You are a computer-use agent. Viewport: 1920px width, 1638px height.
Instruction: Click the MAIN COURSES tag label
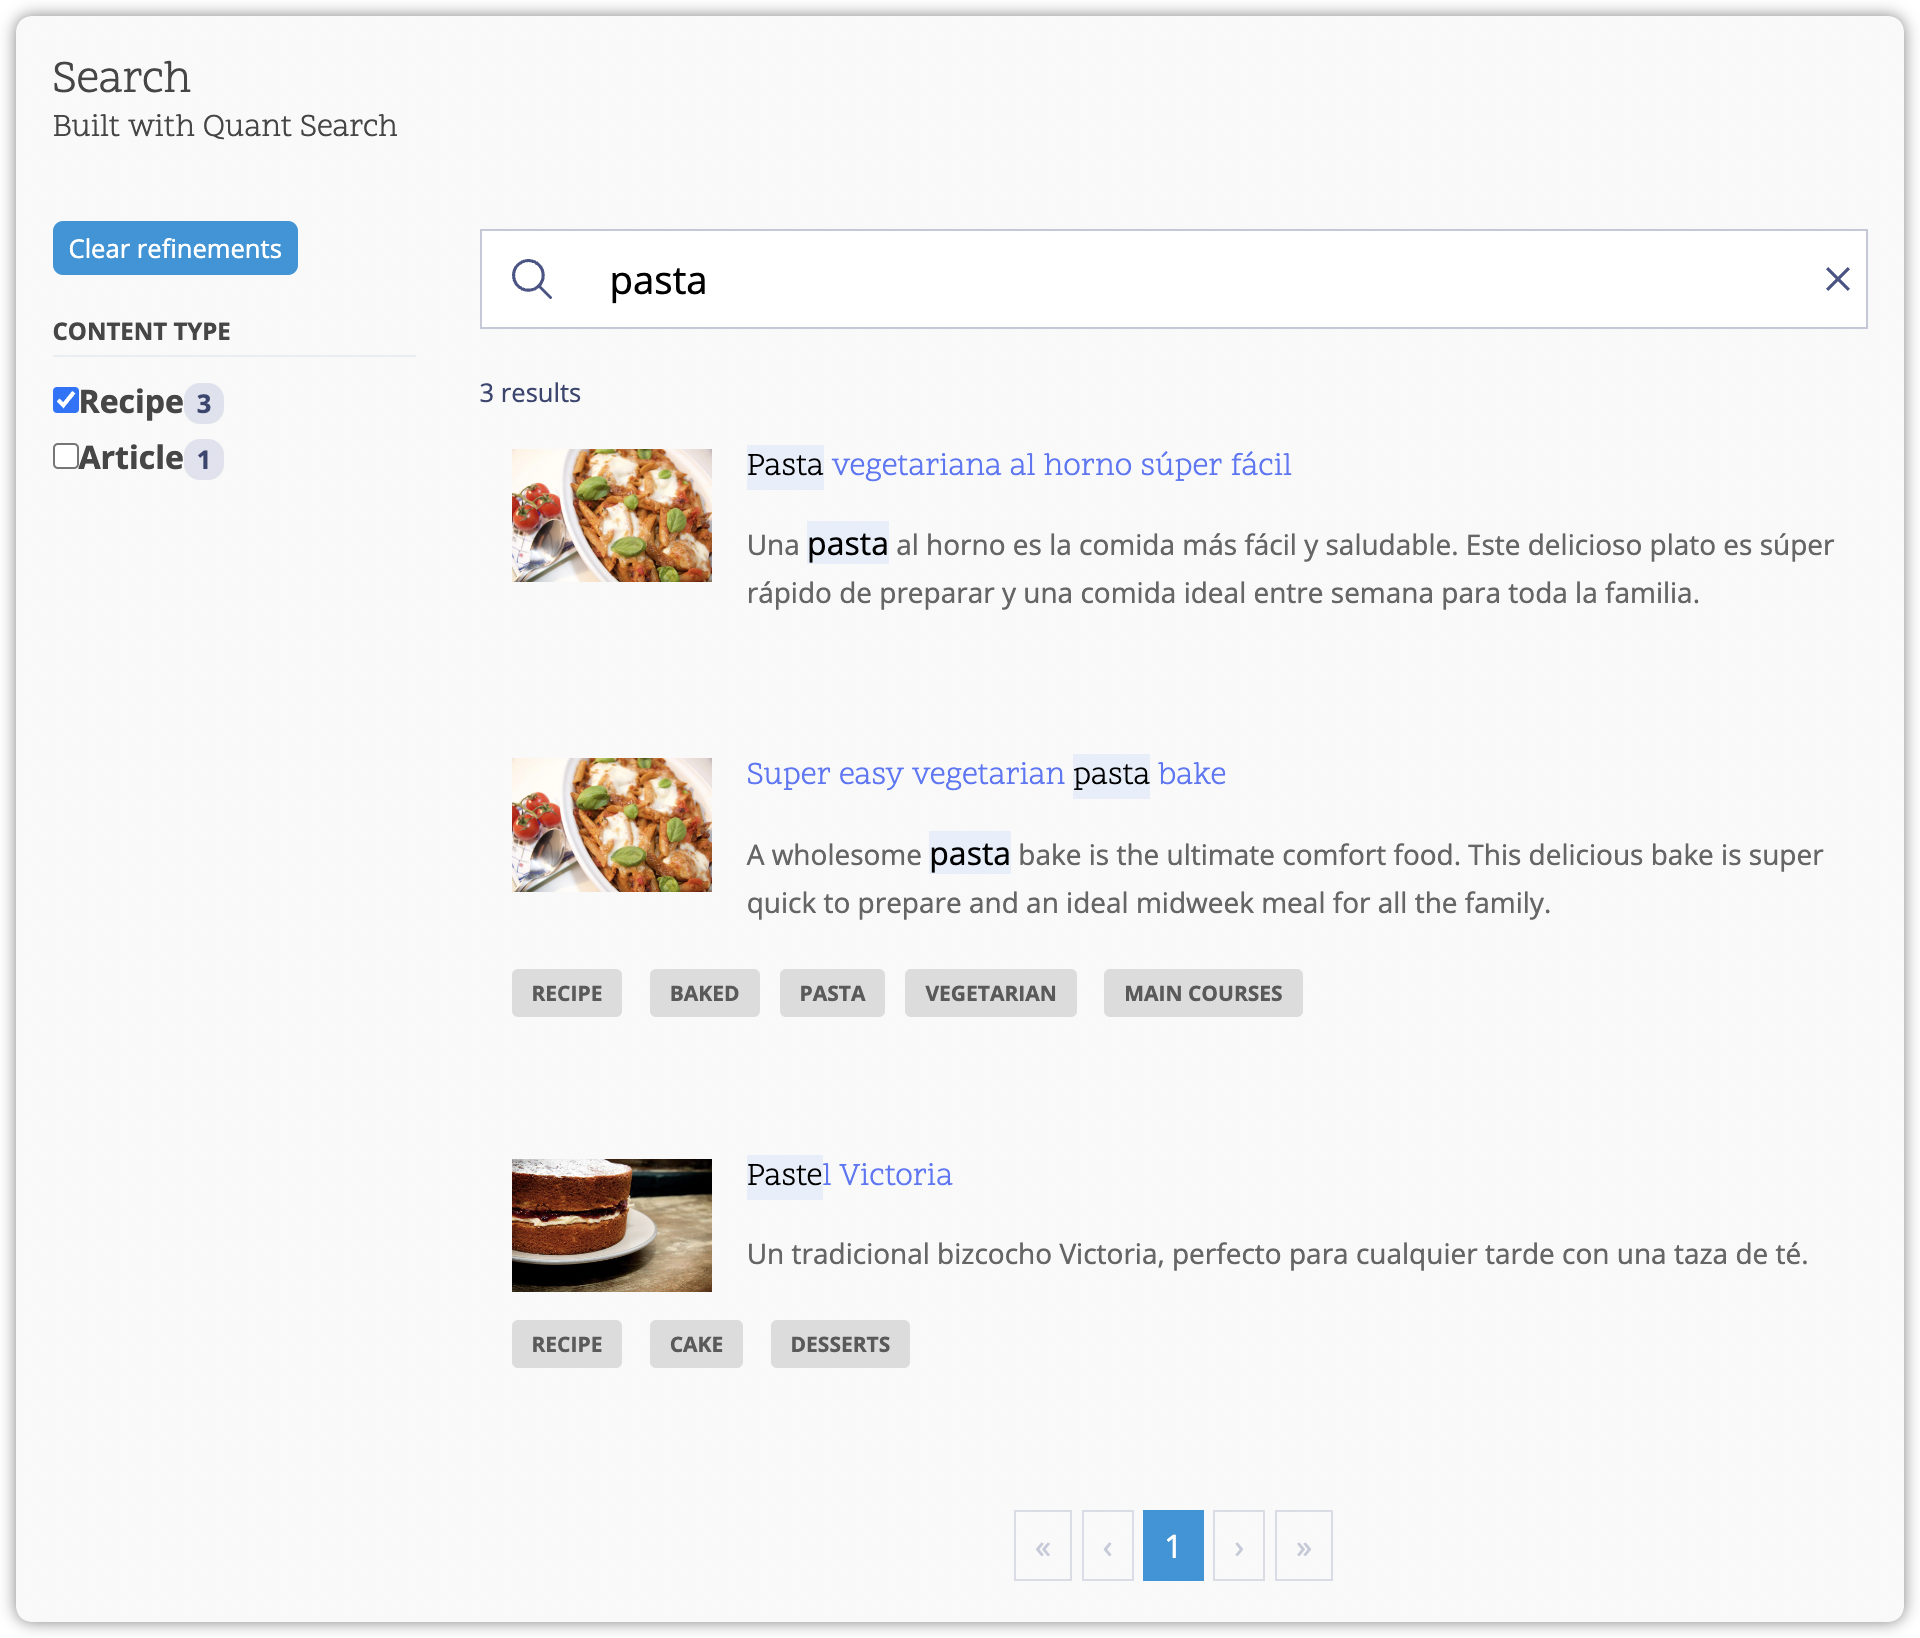click(1204, 993)
